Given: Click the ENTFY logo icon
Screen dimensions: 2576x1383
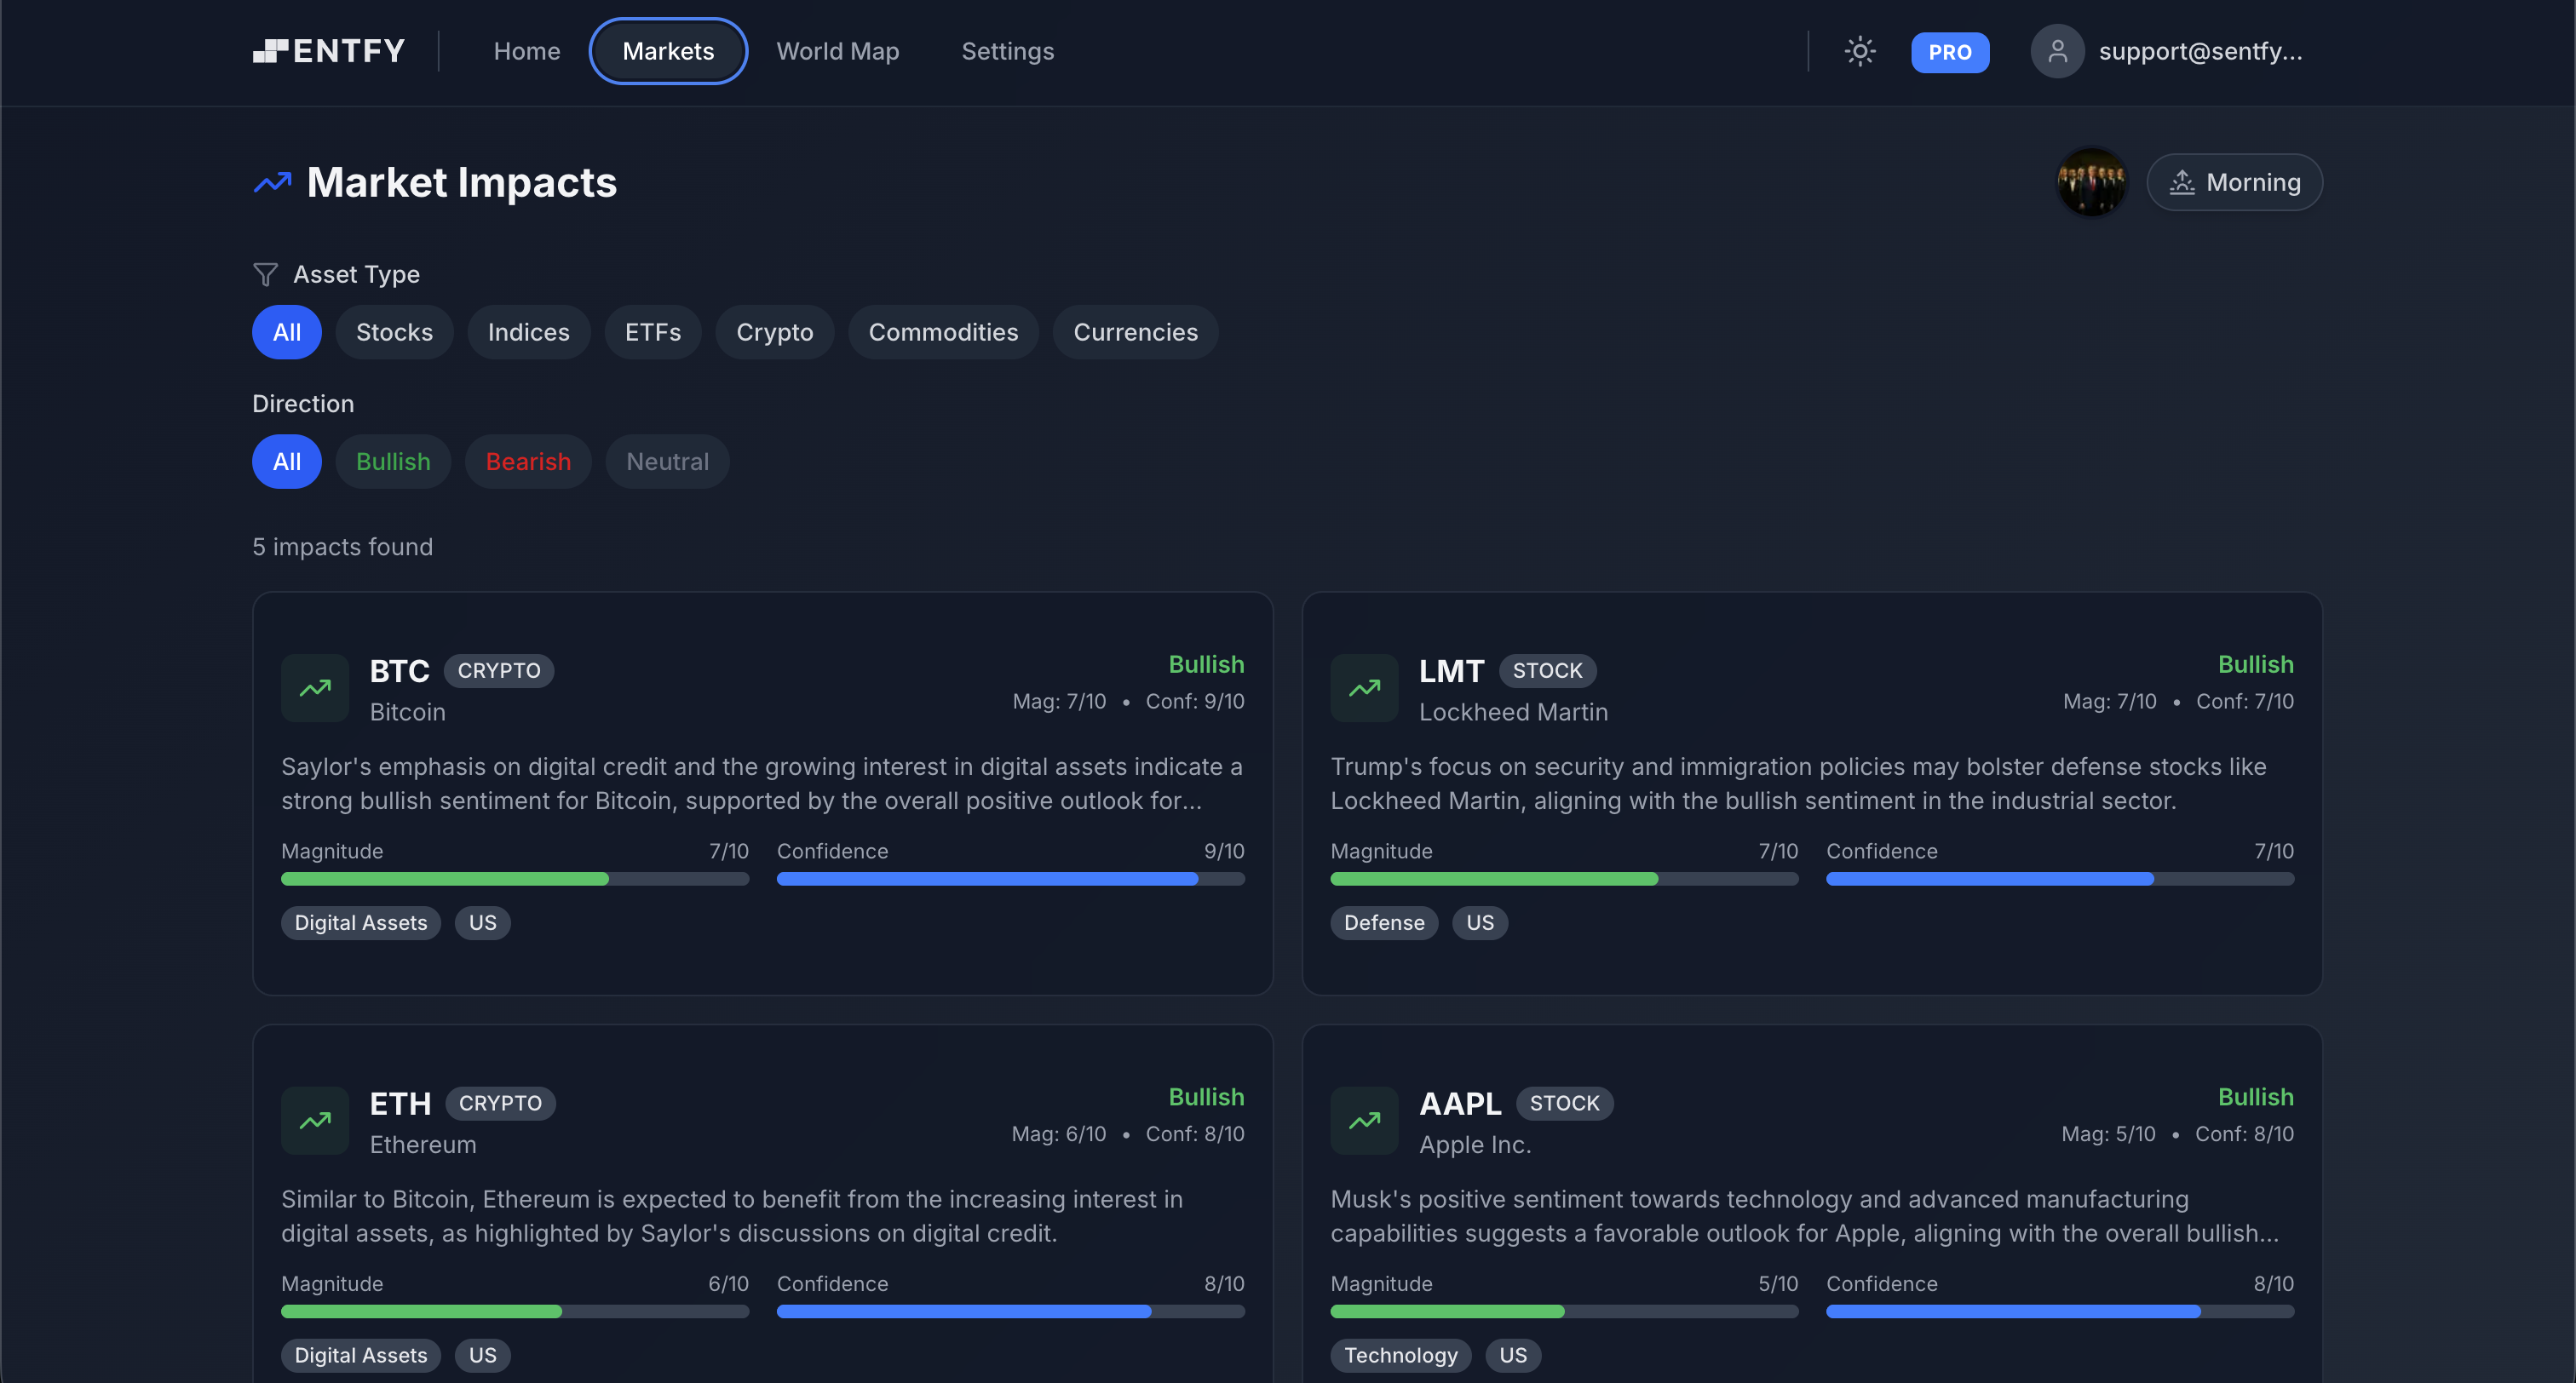Looking at the screenshot, I should pos(270,50).
